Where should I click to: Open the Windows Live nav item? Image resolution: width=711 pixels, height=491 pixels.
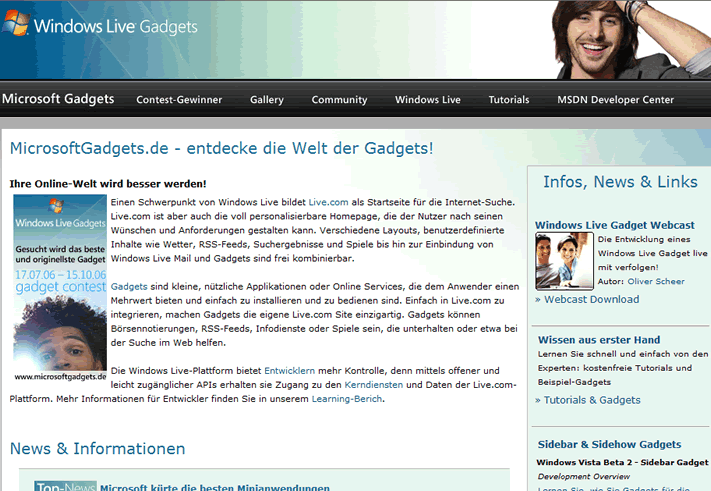coord(428,100)
